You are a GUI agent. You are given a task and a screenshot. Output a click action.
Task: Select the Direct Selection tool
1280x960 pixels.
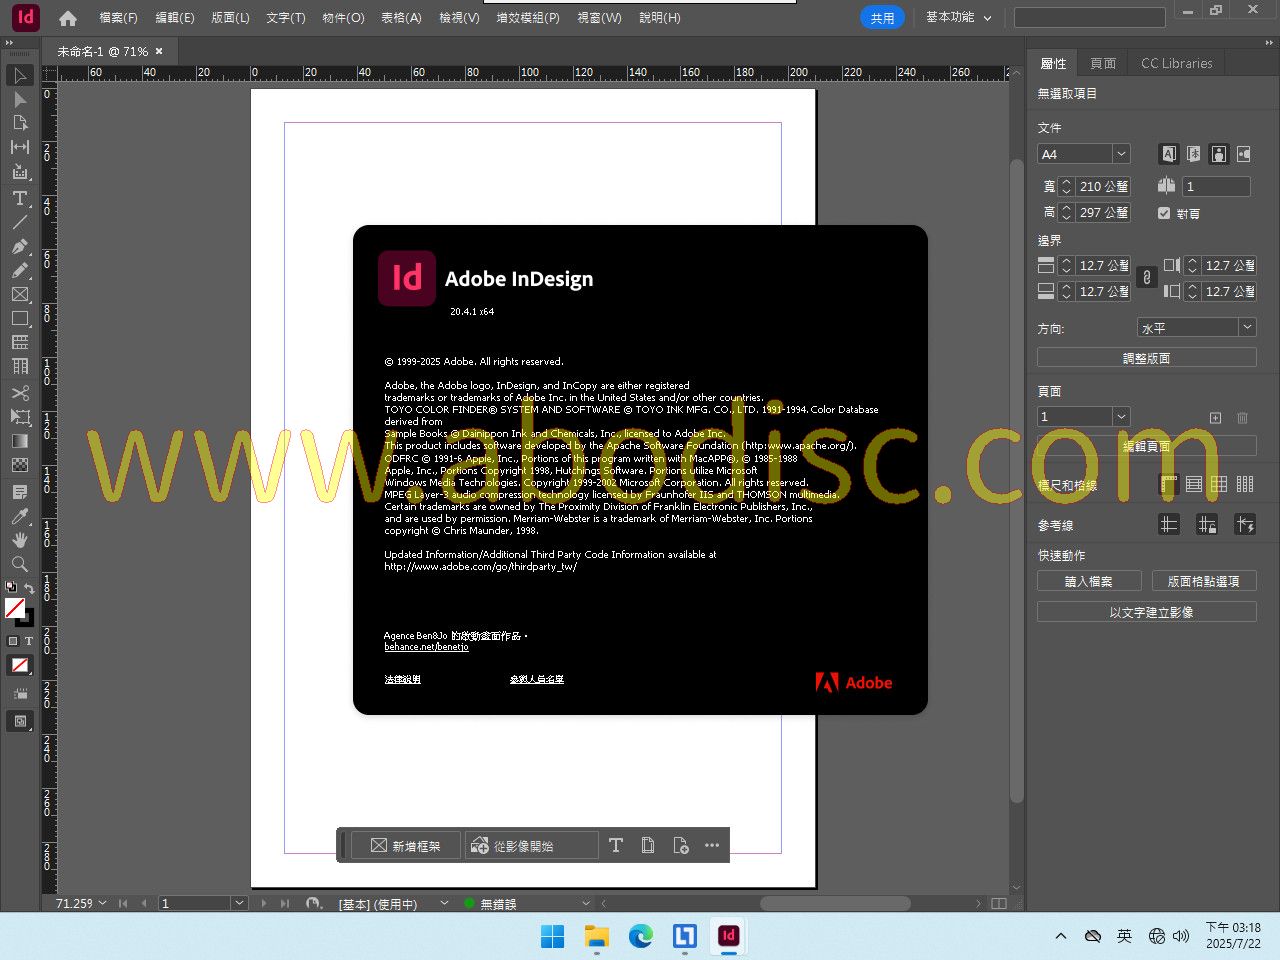pyautogui.click(x=20, y=100)
